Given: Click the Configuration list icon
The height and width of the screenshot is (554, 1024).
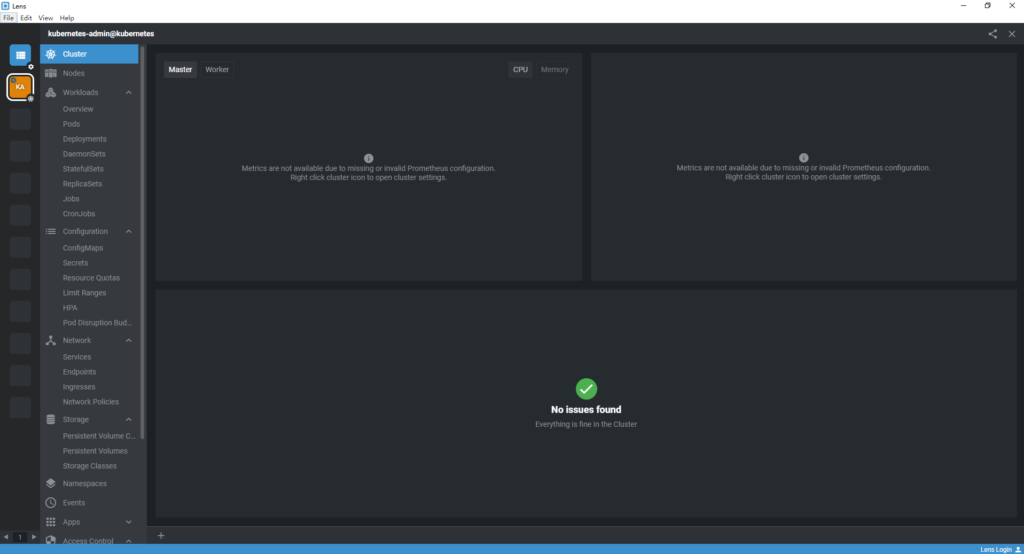Looking at the screenshot, I should (x=51, y=231).
